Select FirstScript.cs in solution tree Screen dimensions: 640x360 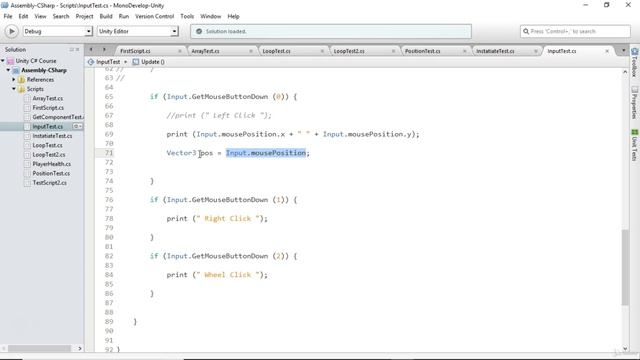click(x=48, y=108)
